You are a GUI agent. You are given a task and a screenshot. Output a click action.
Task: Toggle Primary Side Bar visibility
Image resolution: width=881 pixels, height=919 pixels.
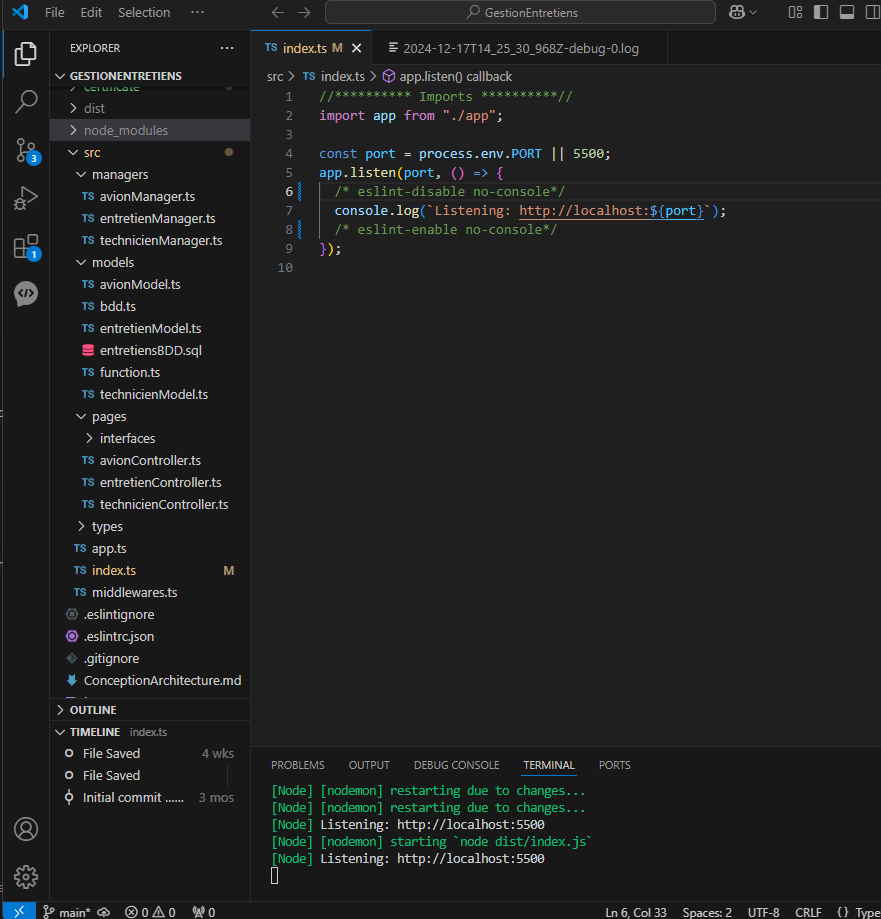tap(821, 12)
